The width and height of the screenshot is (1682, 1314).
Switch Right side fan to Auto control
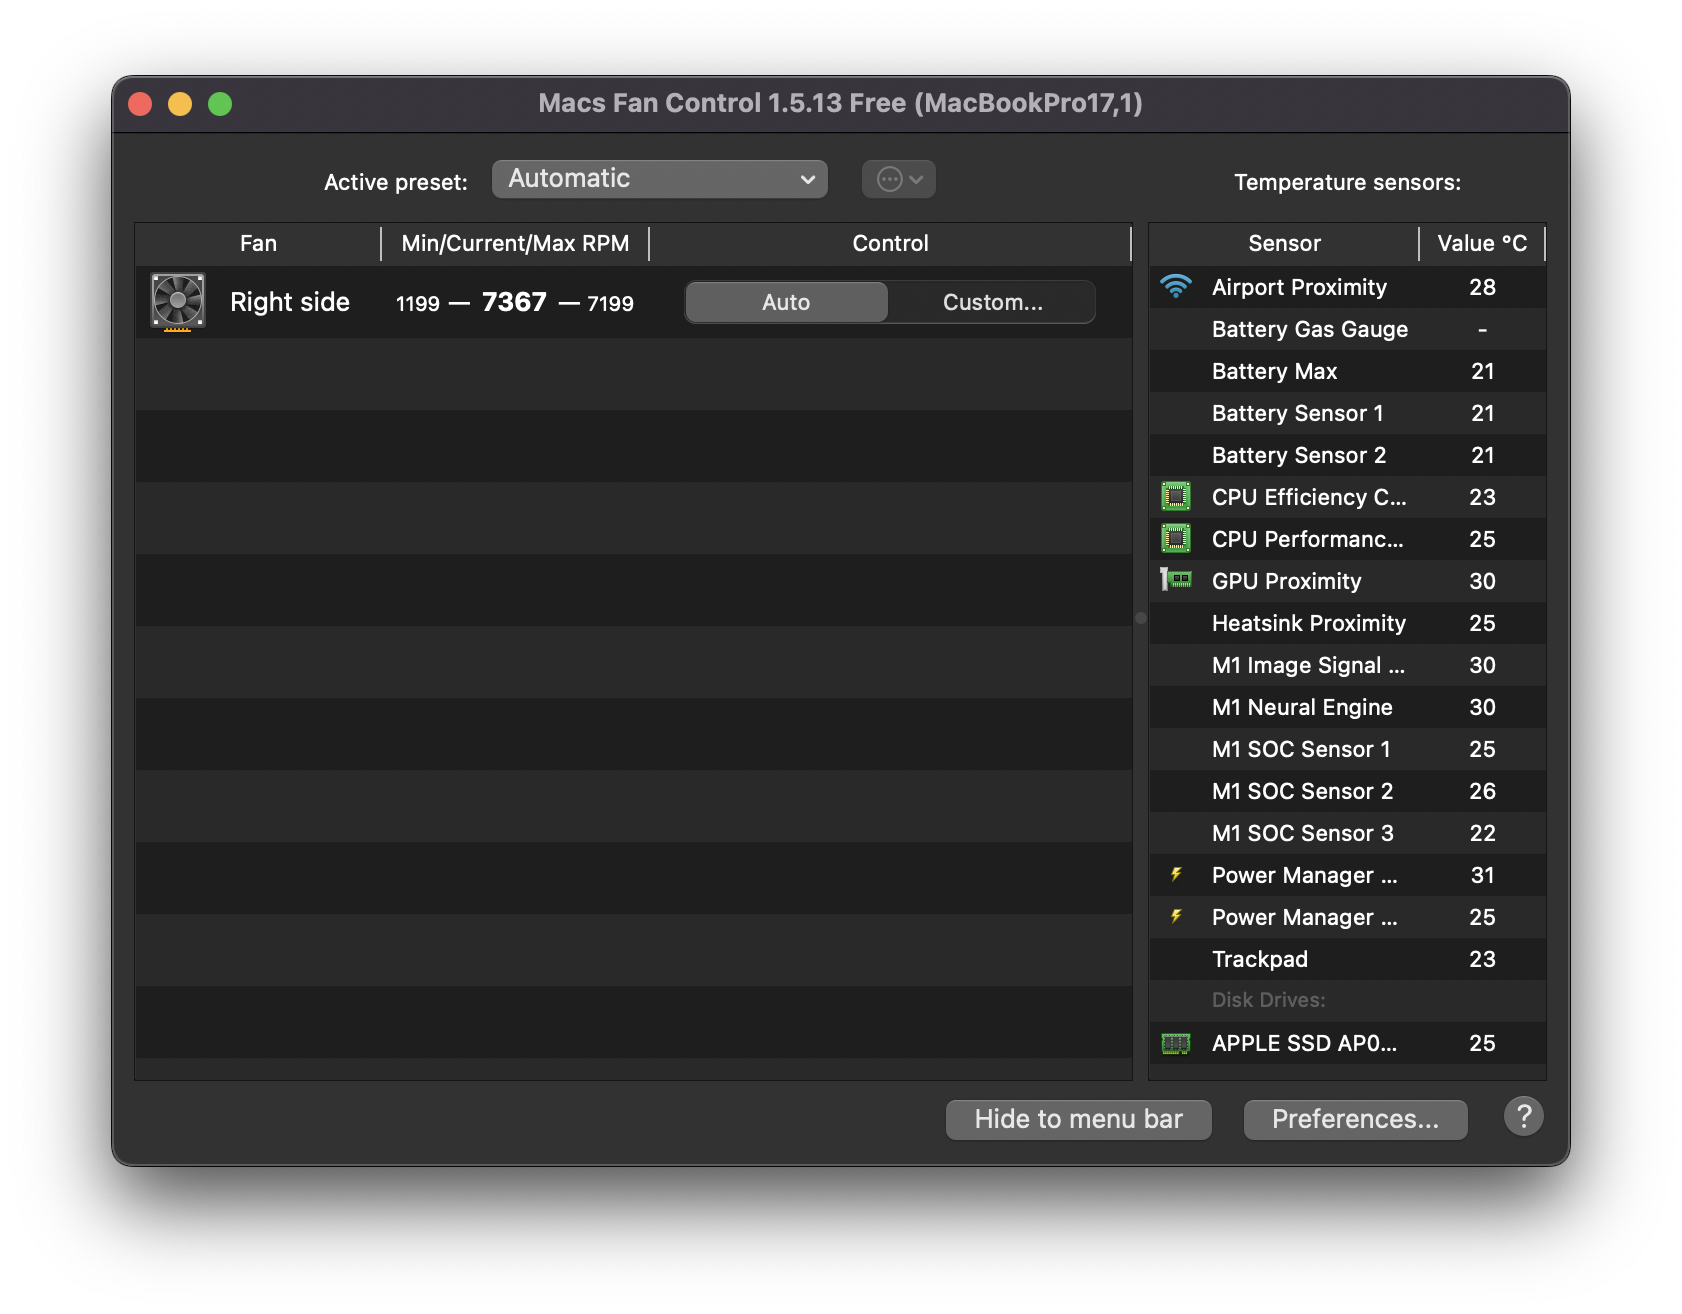click(787, 302)
